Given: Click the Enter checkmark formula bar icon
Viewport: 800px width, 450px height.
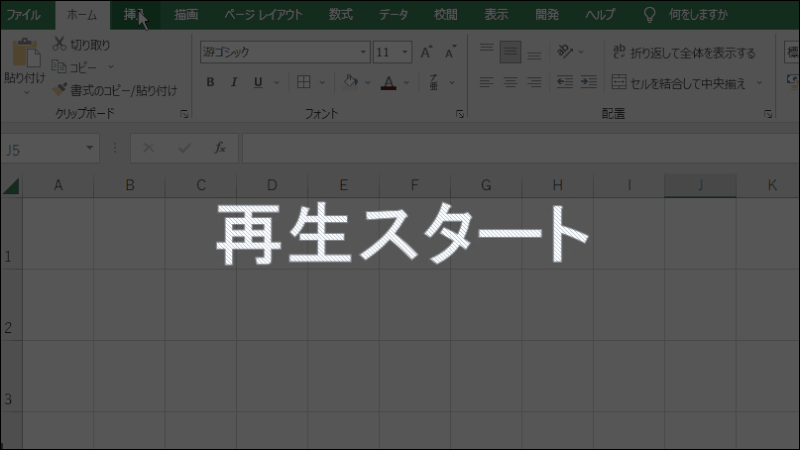Looking at the screenshot, I should (x=184, y=148).
